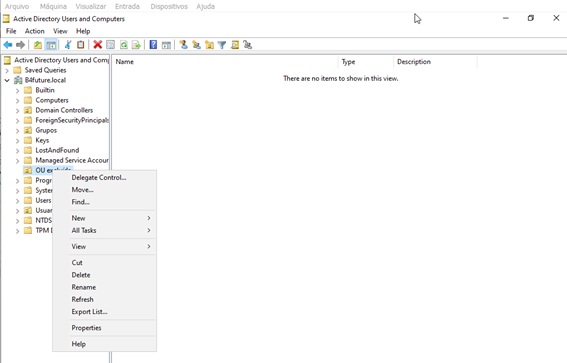Expand the Builtin container
The width and height of the screenshot is (567, 363).
[17, 91]
